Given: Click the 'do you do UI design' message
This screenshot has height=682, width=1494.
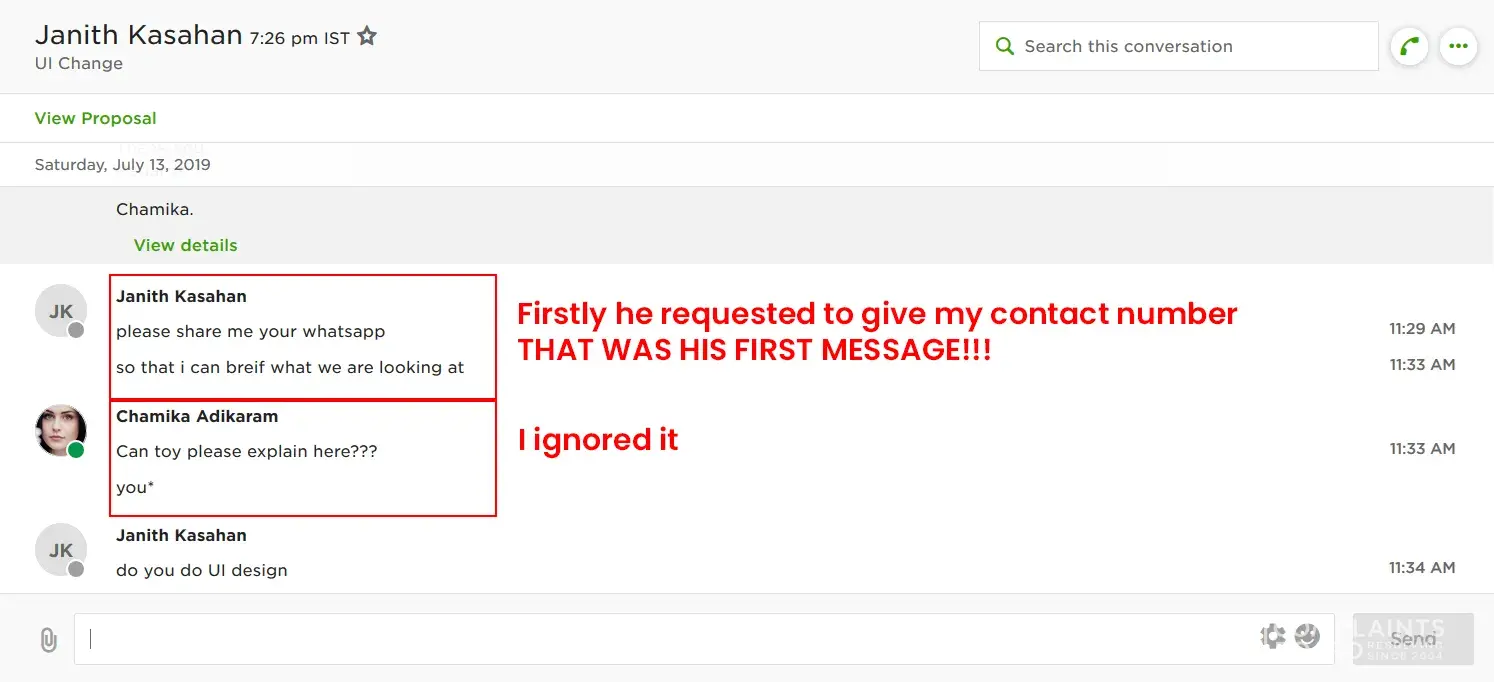Looking at the screenshot, I should click(x=202, y=570).
